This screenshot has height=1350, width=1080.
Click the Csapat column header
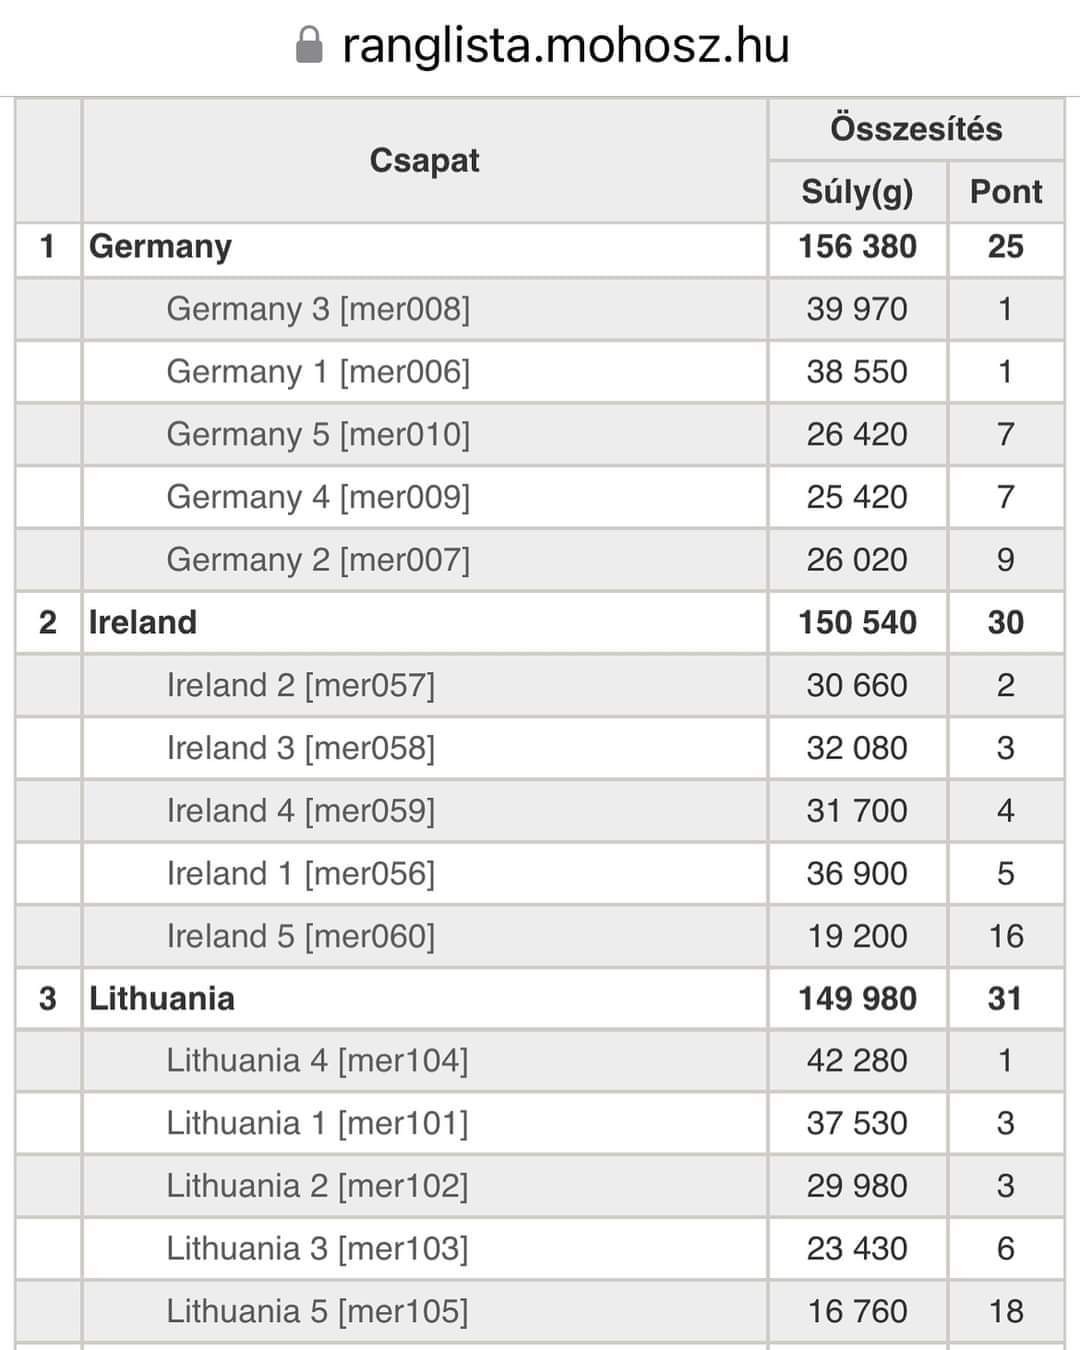point(424,160)
